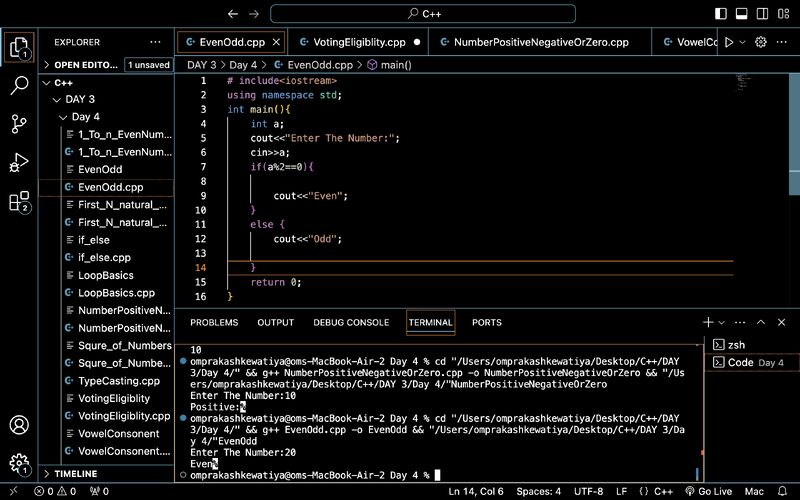Open the Source Control view
The image size is (800, 500).
click(x=19, y=124)
